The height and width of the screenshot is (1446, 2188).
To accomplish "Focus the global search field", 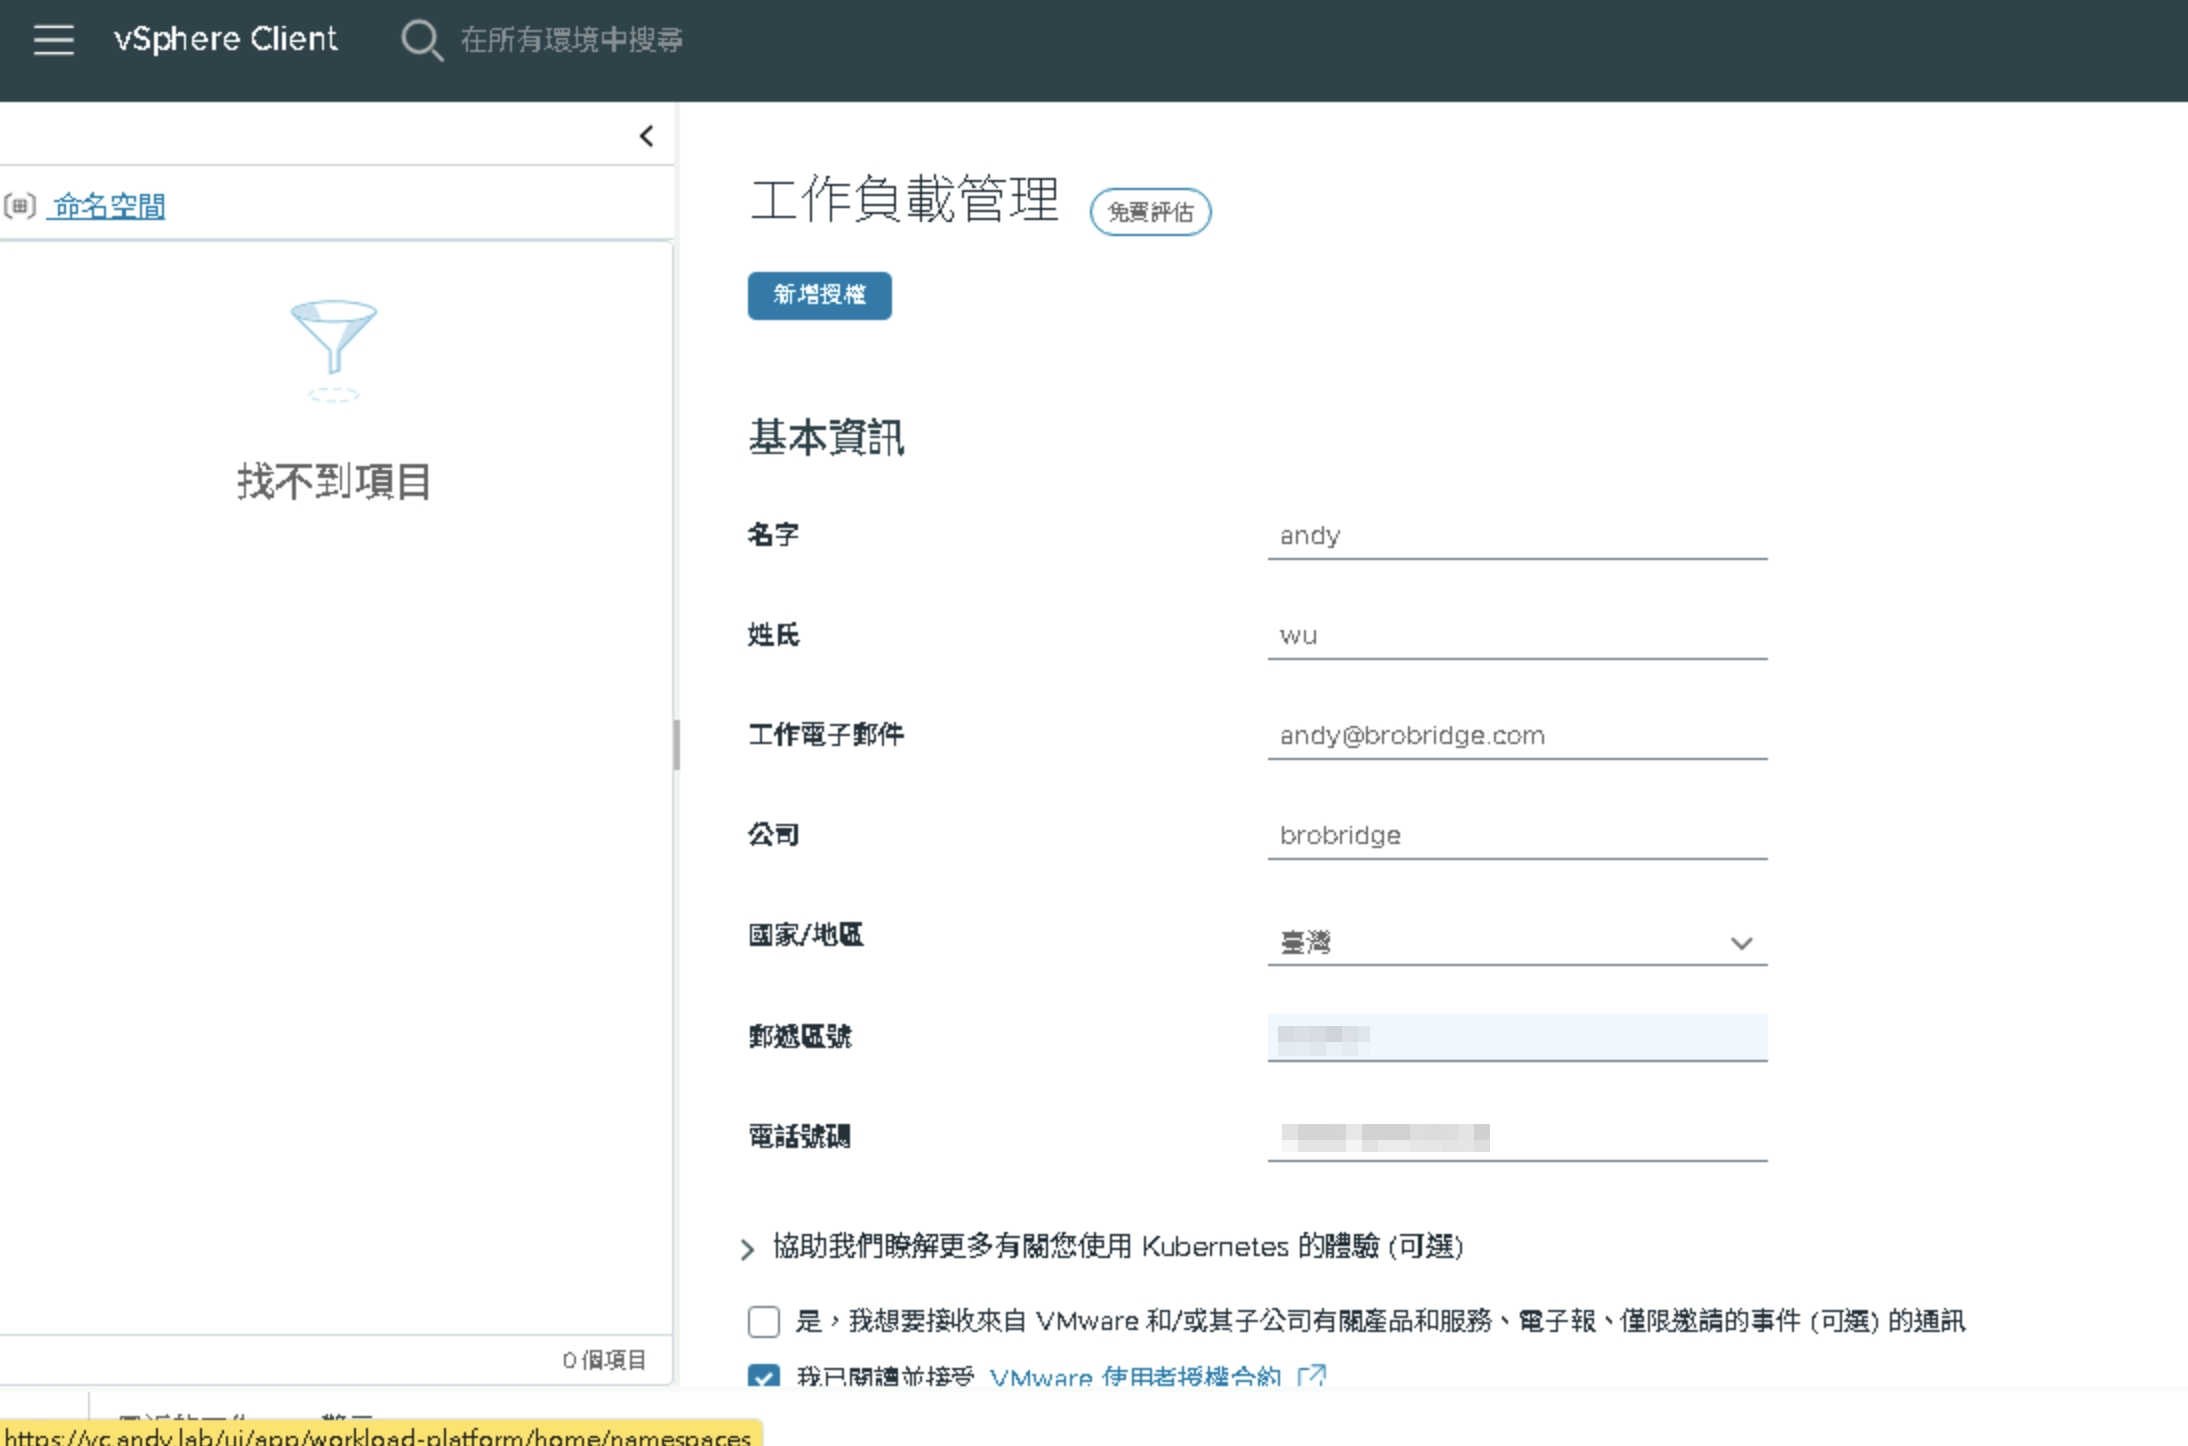I will 571,40.
